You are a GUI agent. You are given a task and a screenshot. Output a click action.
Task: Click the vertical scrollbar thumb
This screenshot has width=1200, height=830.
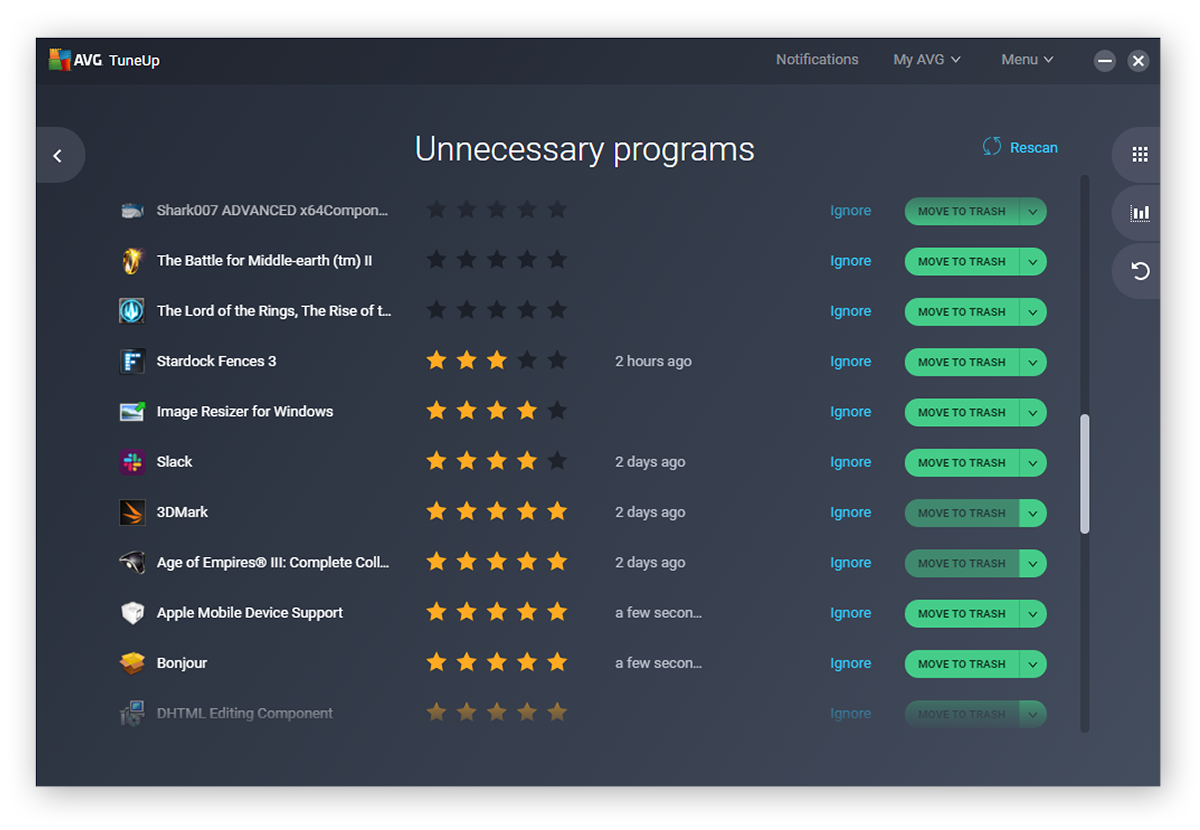click(1085, 474)
